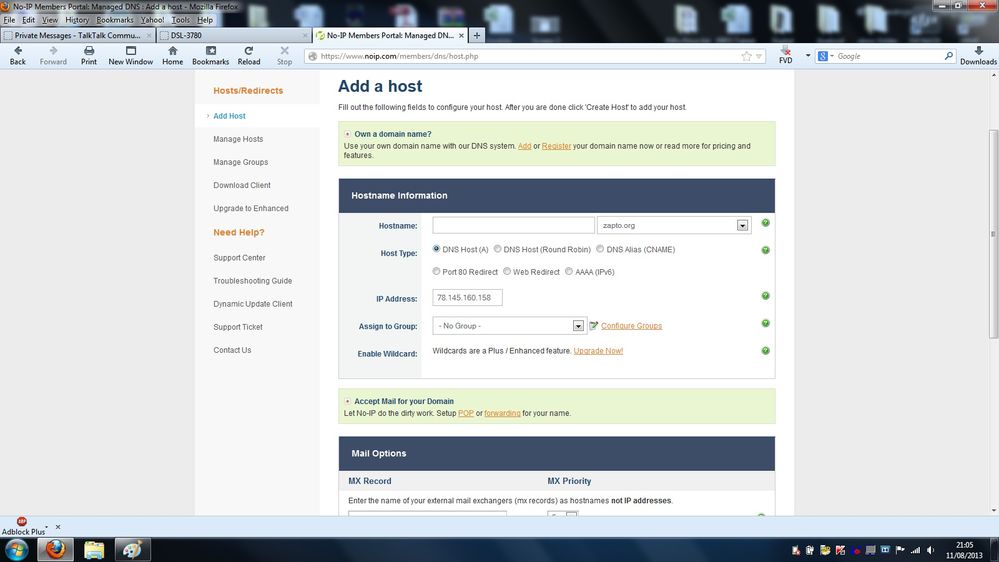Image resolution: width=999 pixels, height=562 pixels.
Task: Click help icon beside Assign to Group
Action: pos(765,323)
